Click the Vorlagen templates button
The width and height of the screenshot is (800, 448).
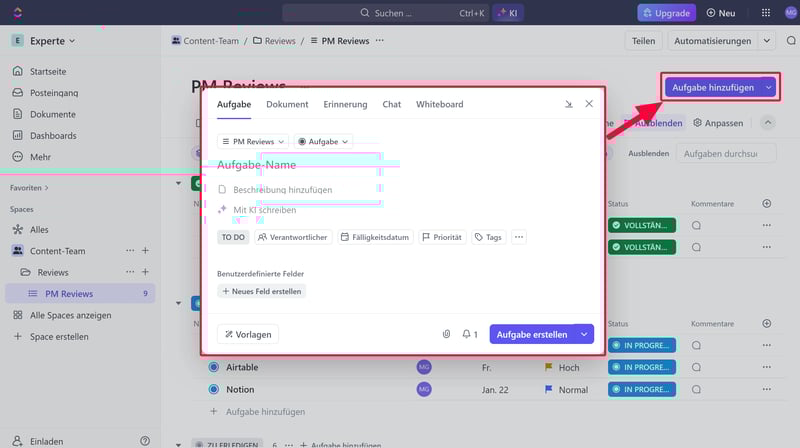[x=248, y=334]
